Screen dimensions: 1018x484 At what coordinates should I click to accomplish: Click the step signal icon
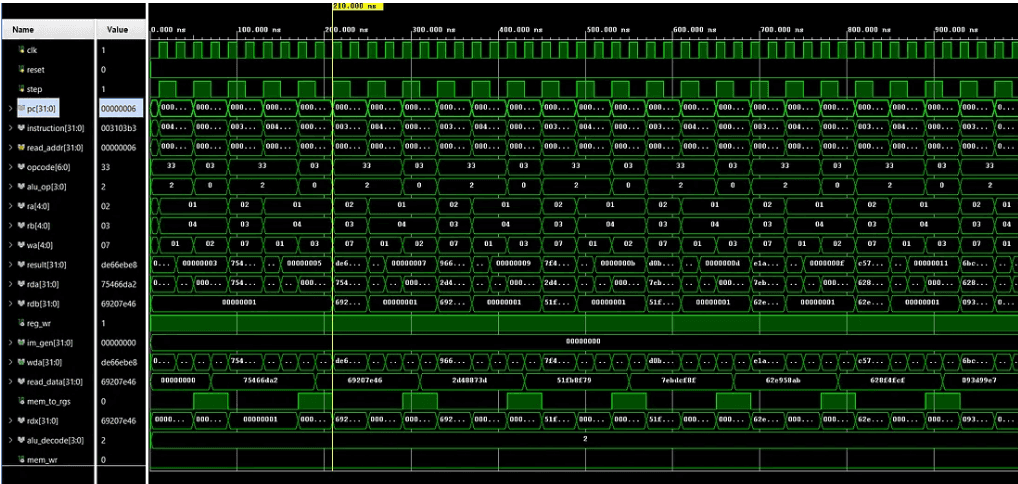21,89
